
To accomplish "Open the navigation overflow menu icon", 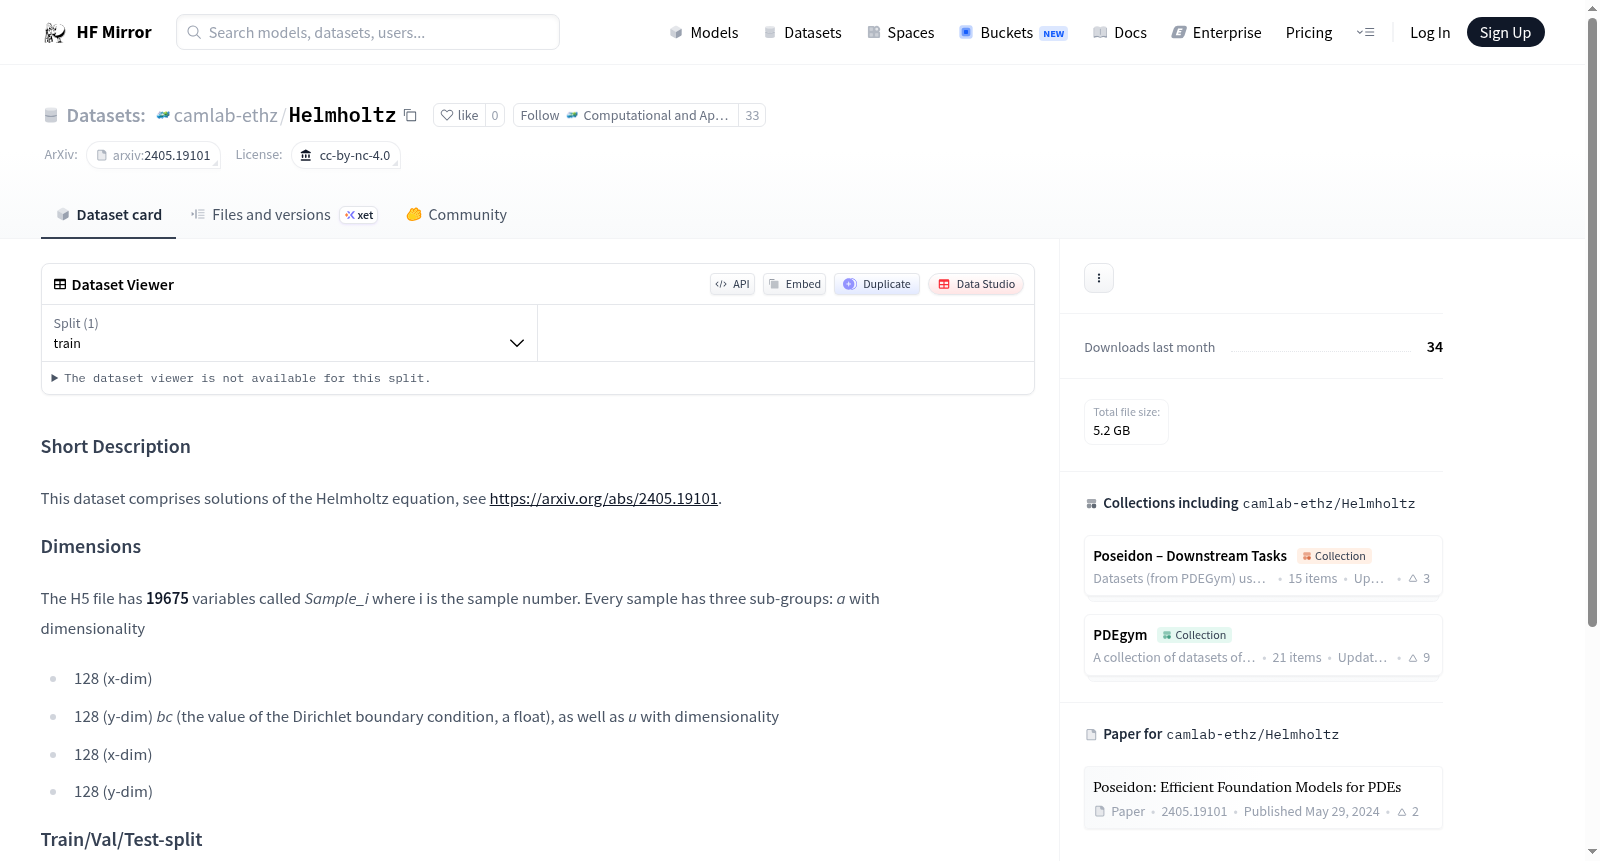I will [x=1365, y=33].
